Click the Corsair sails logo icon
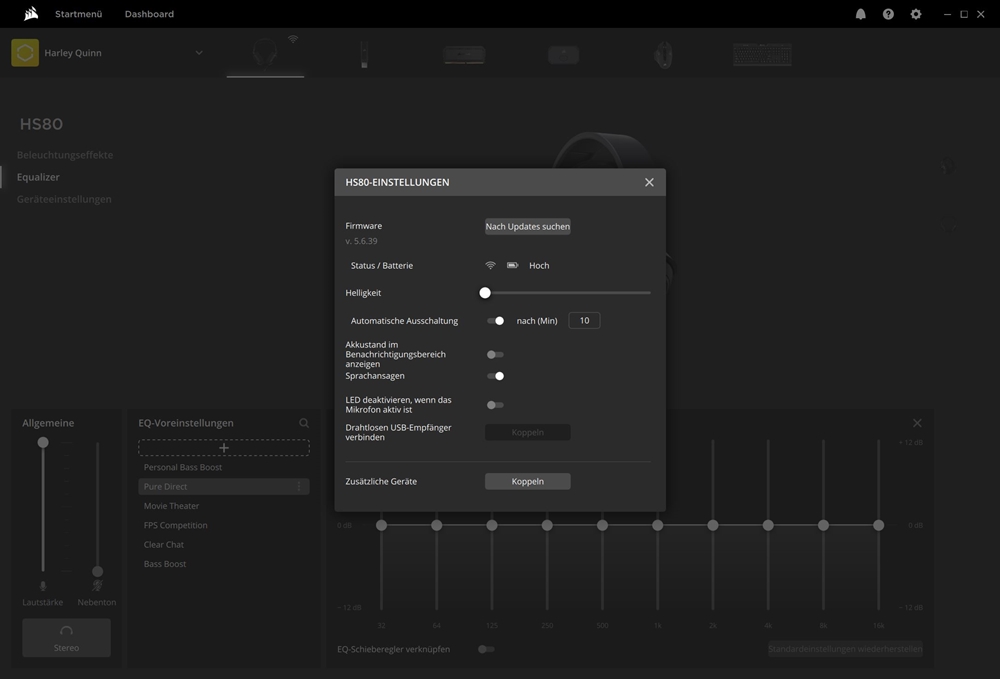1000x679 pixels. [x=31, y=13]
